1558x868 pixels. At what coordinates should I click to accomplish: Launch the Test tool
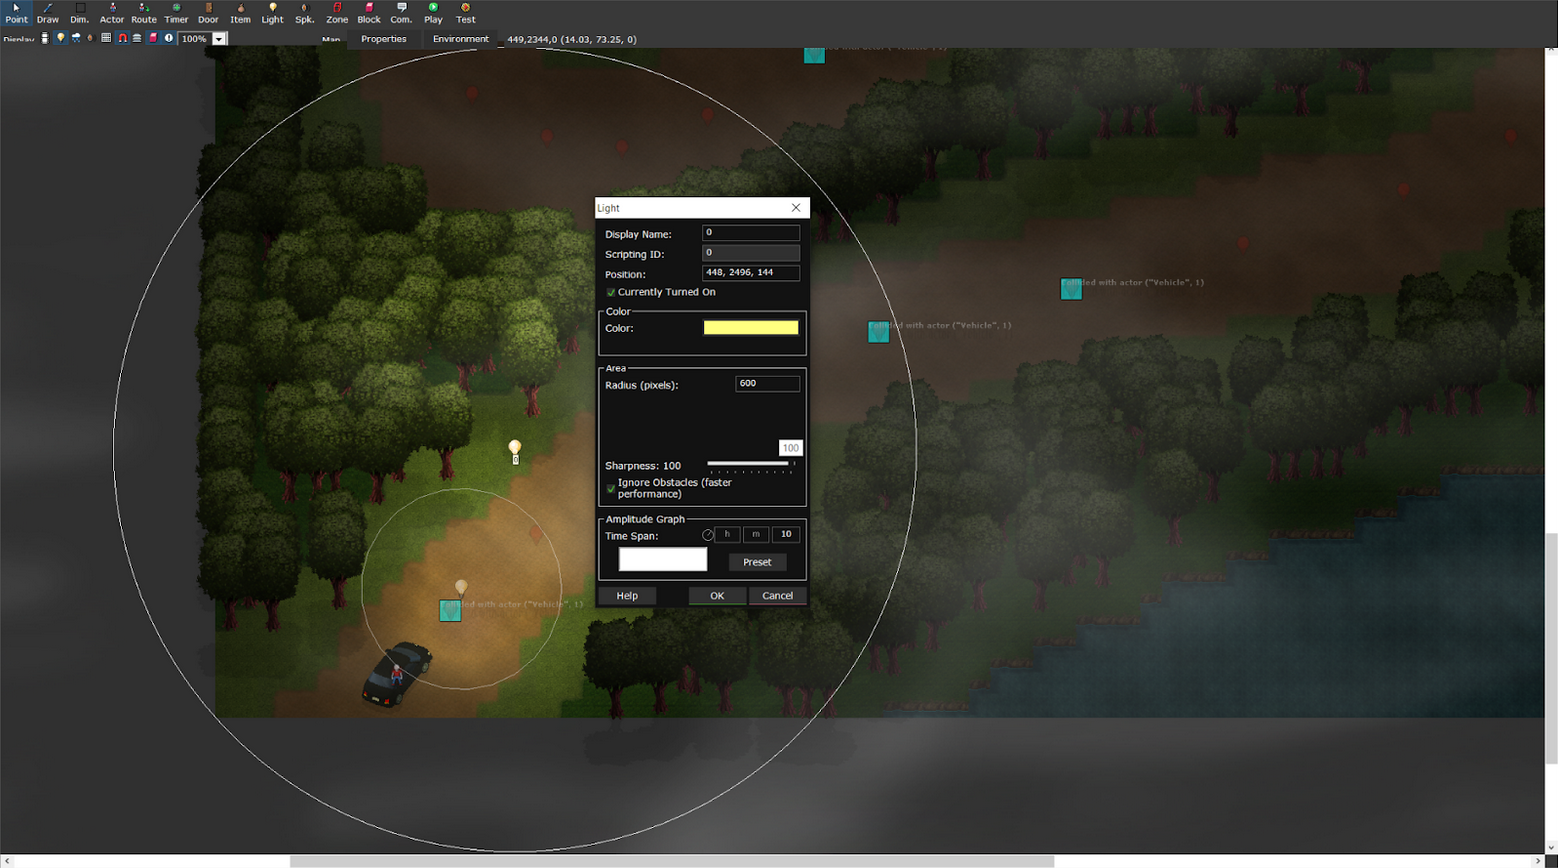tap(465, 13)
